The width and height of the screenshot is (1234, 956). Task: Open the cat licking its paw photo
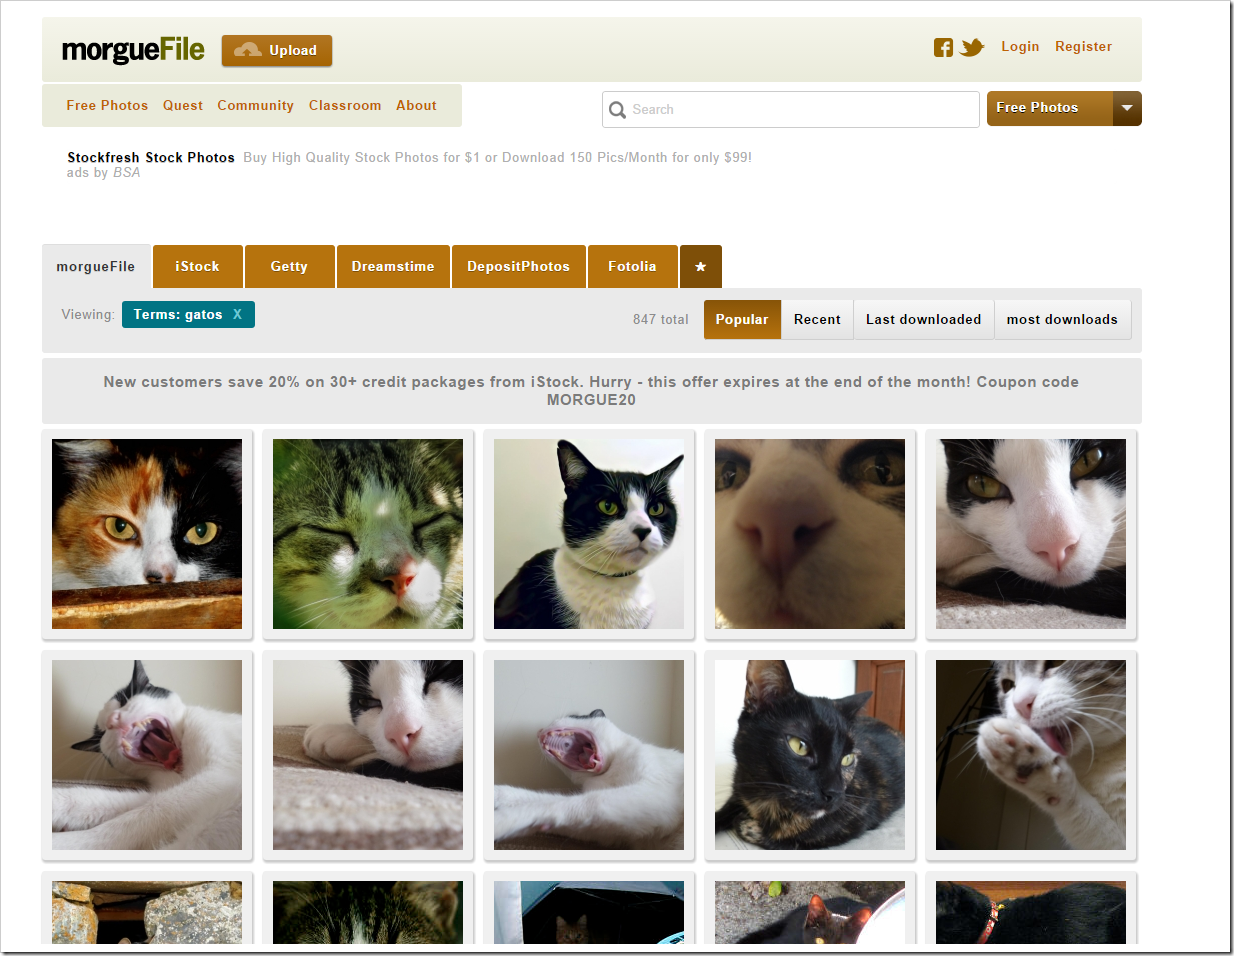1031,755
